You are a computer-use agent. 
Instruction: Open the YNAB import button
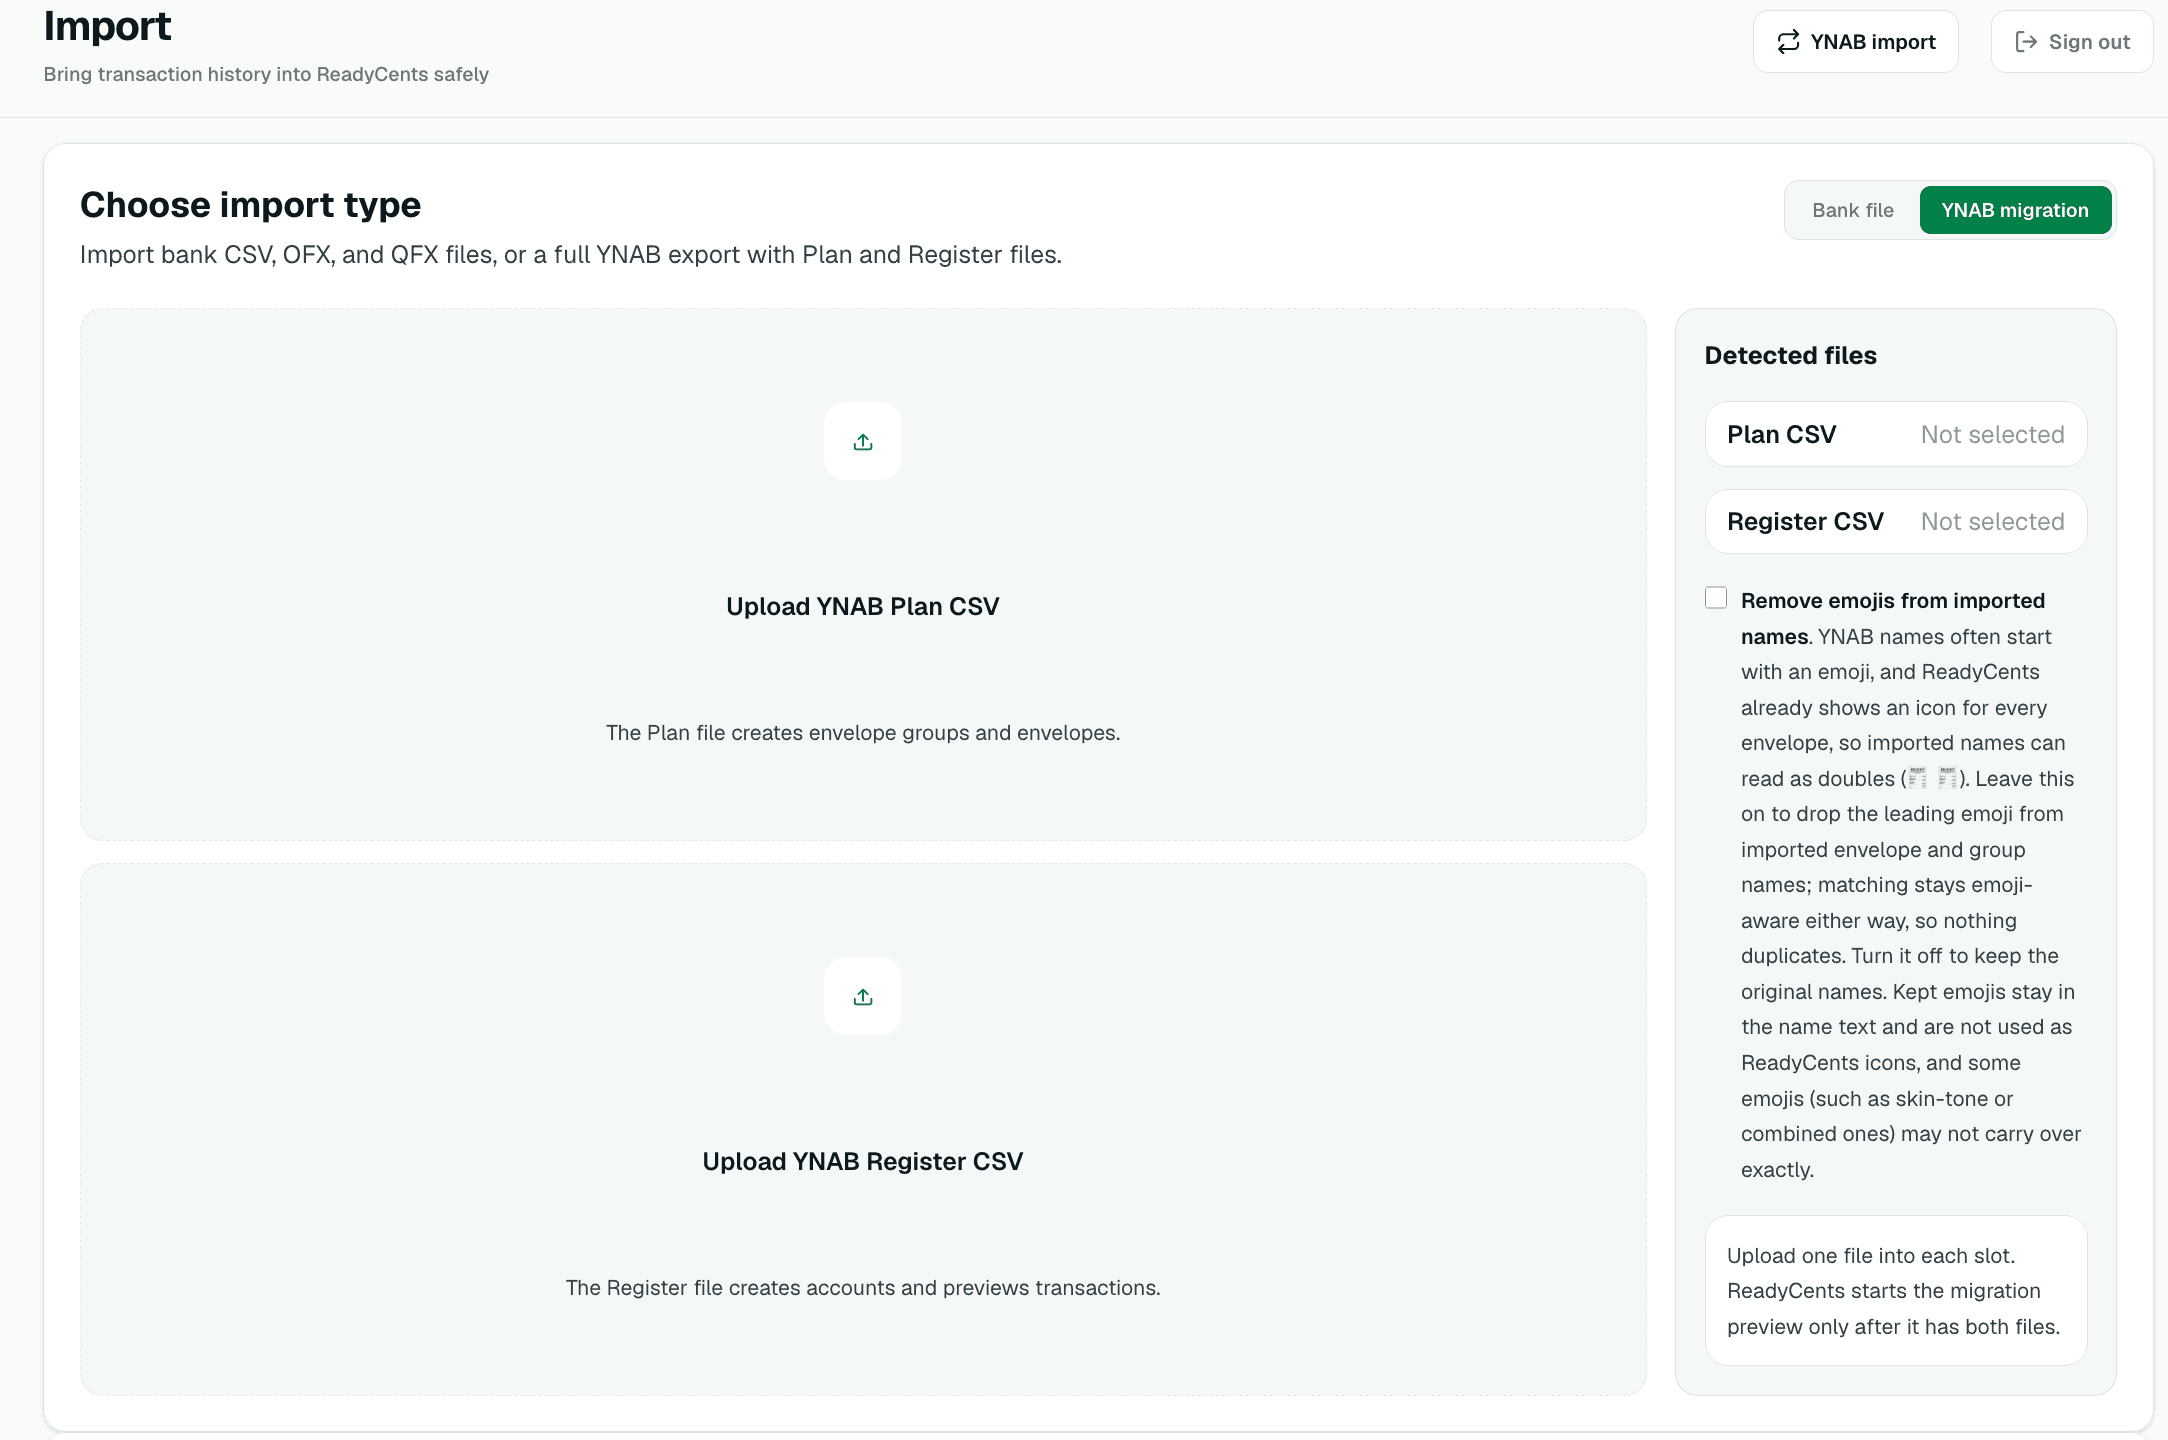pos(1855,42)
